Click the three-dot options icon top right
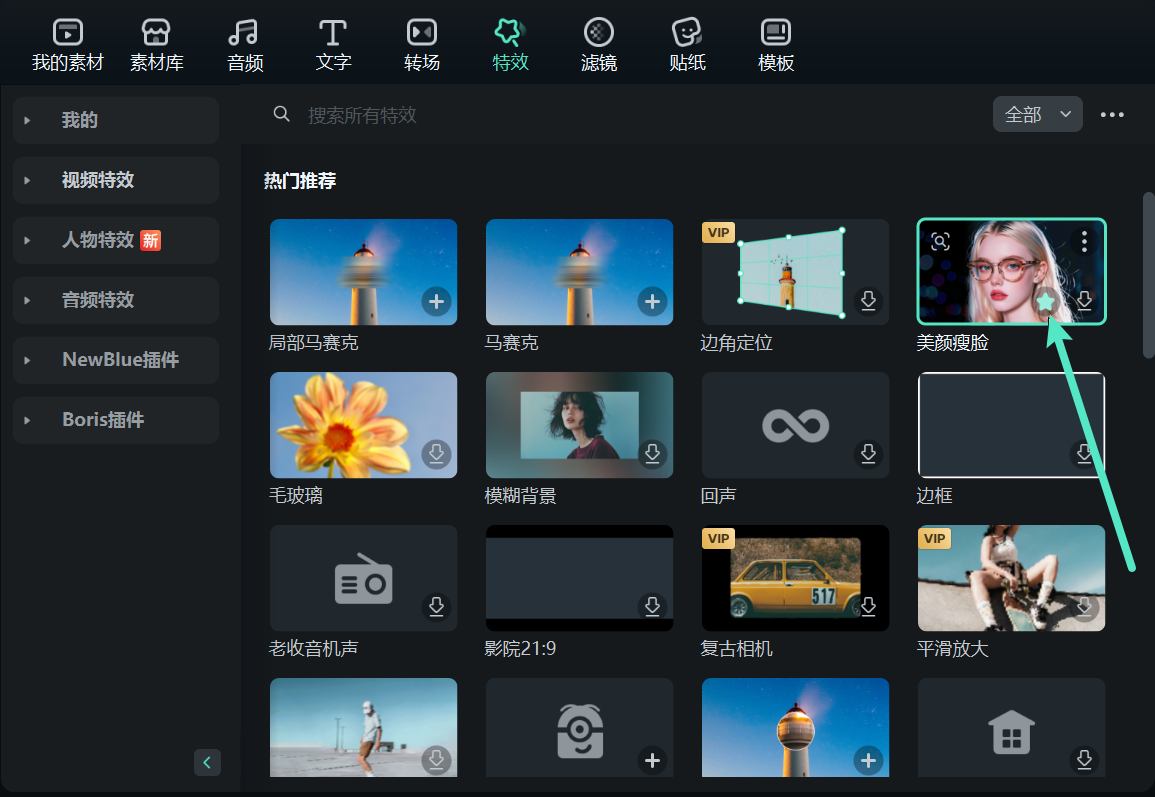Screen dimensions: 1155x797 pos(1112,114)
